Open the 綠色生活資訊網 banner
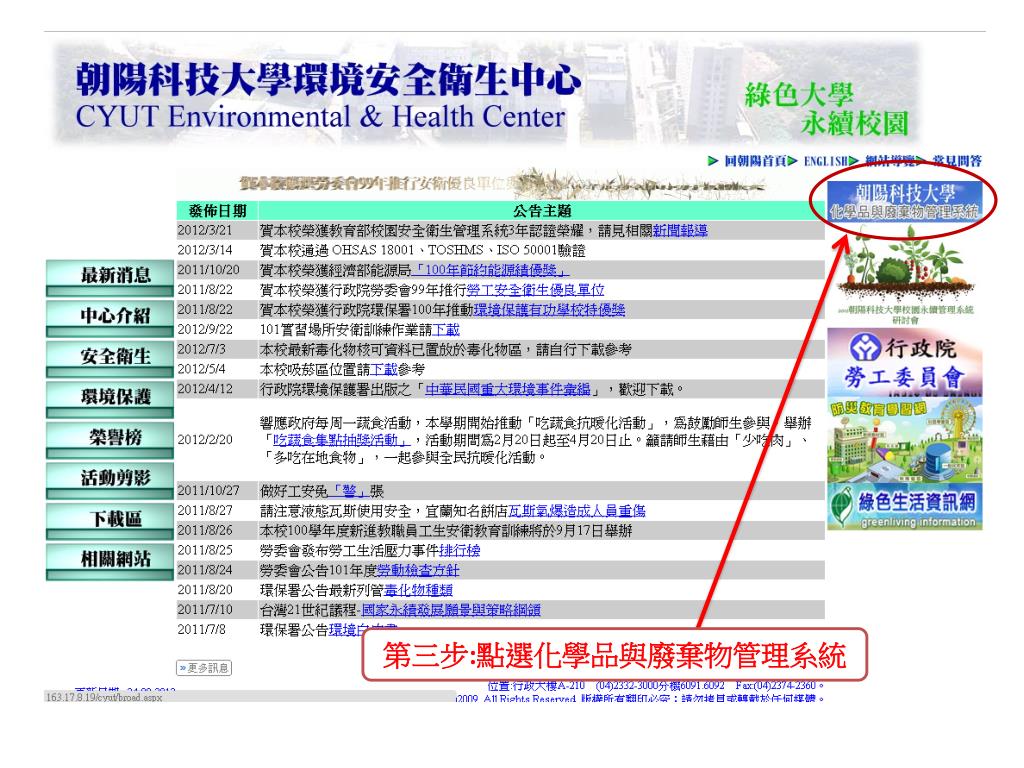Screen dimensions: 1024x768 click(905, 506)
